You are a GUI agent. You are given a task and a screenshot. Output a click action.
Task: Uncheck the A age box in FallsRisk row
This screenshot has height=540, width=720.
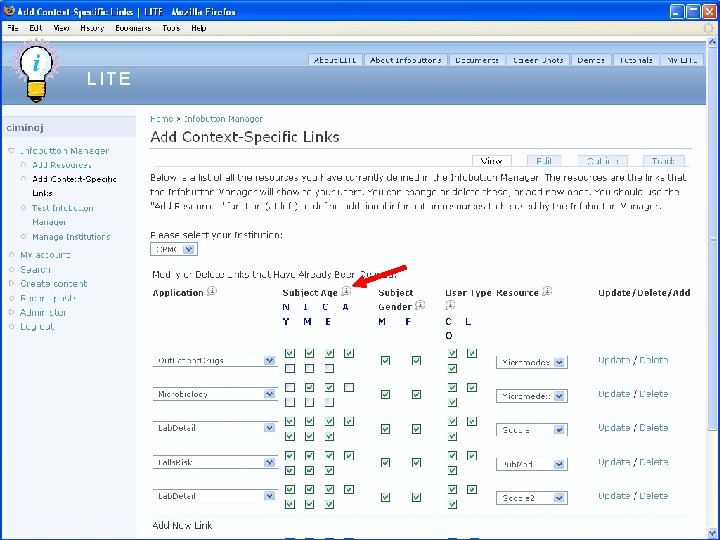pos(349,456)
